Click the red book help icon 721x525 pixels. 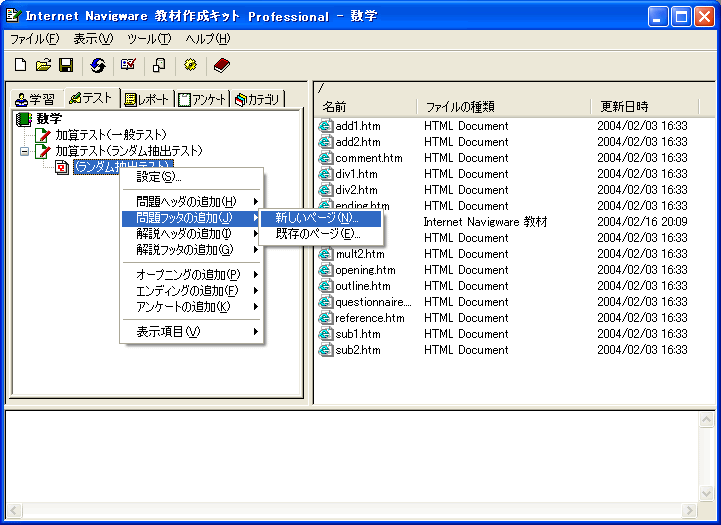coord(222,65)
